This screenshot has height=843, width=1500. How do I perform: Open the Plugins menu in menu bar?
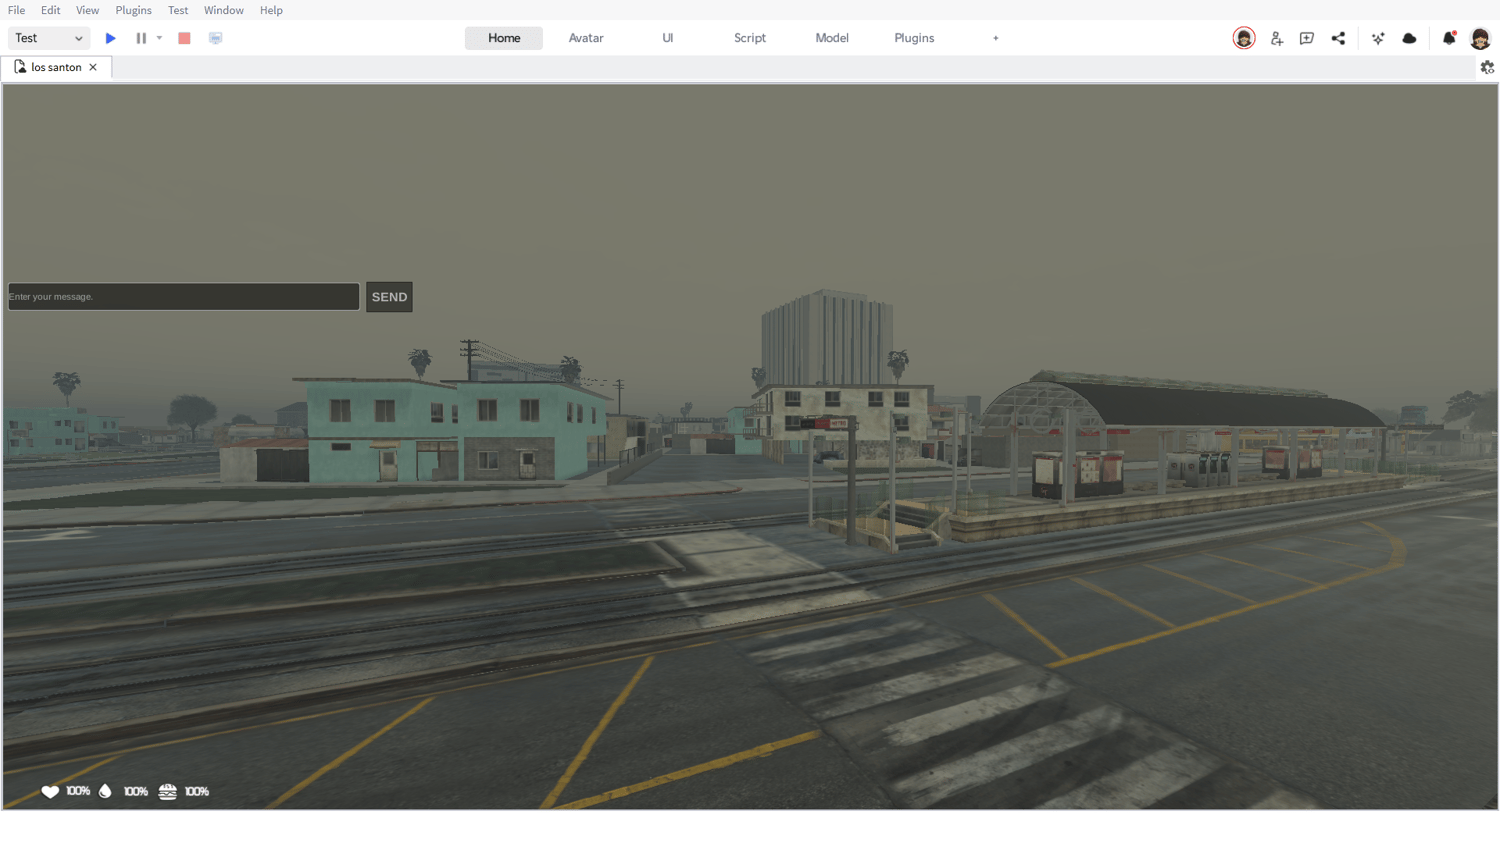pos(133,10)
